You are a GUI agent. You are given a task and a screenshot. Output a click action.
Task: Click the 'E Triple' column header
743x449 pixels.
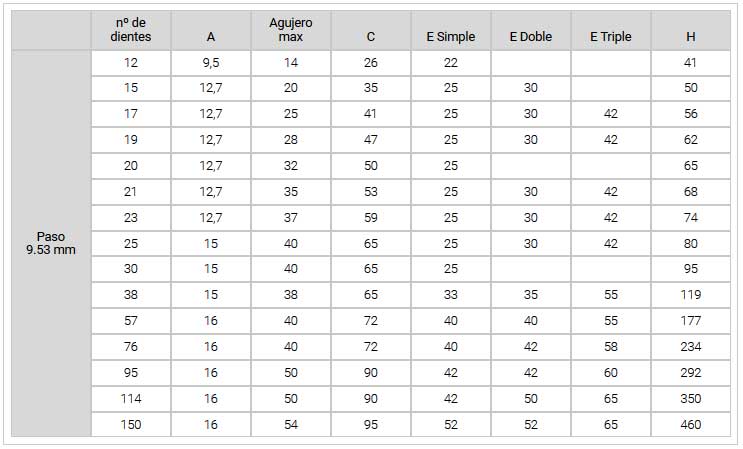[x=611, y=30]
